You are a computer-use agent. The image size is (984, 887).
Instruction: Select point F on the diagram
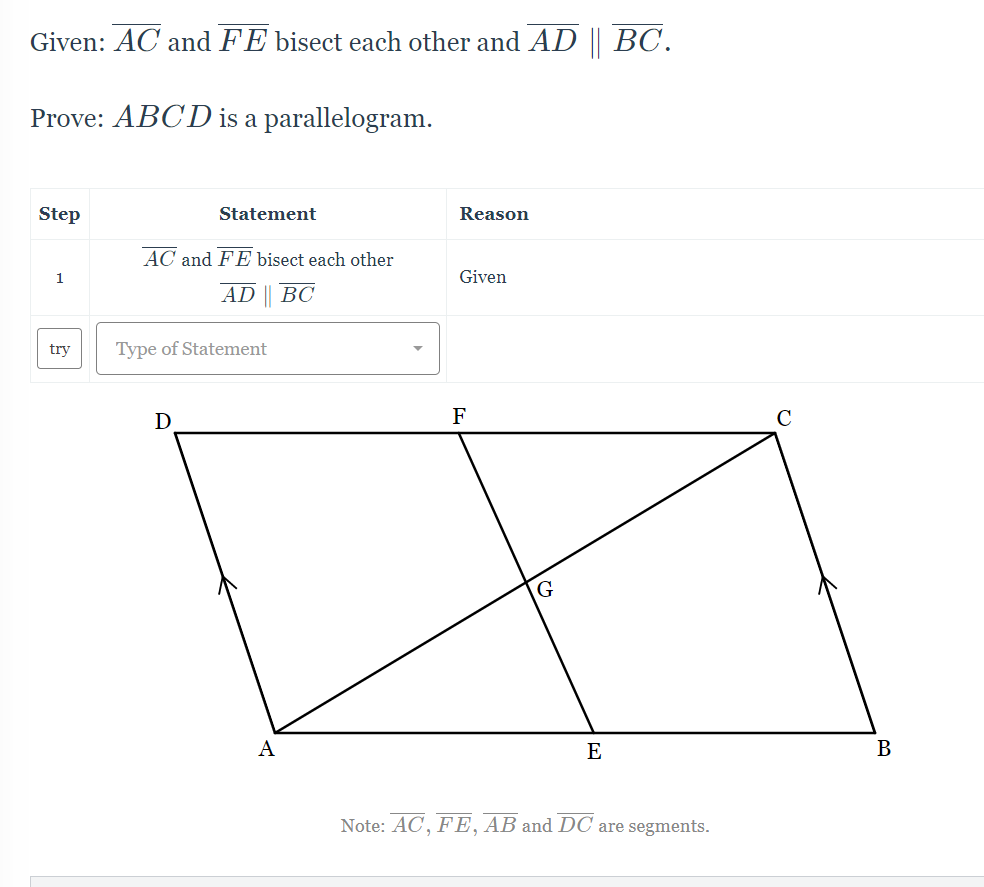pos(459,417)
